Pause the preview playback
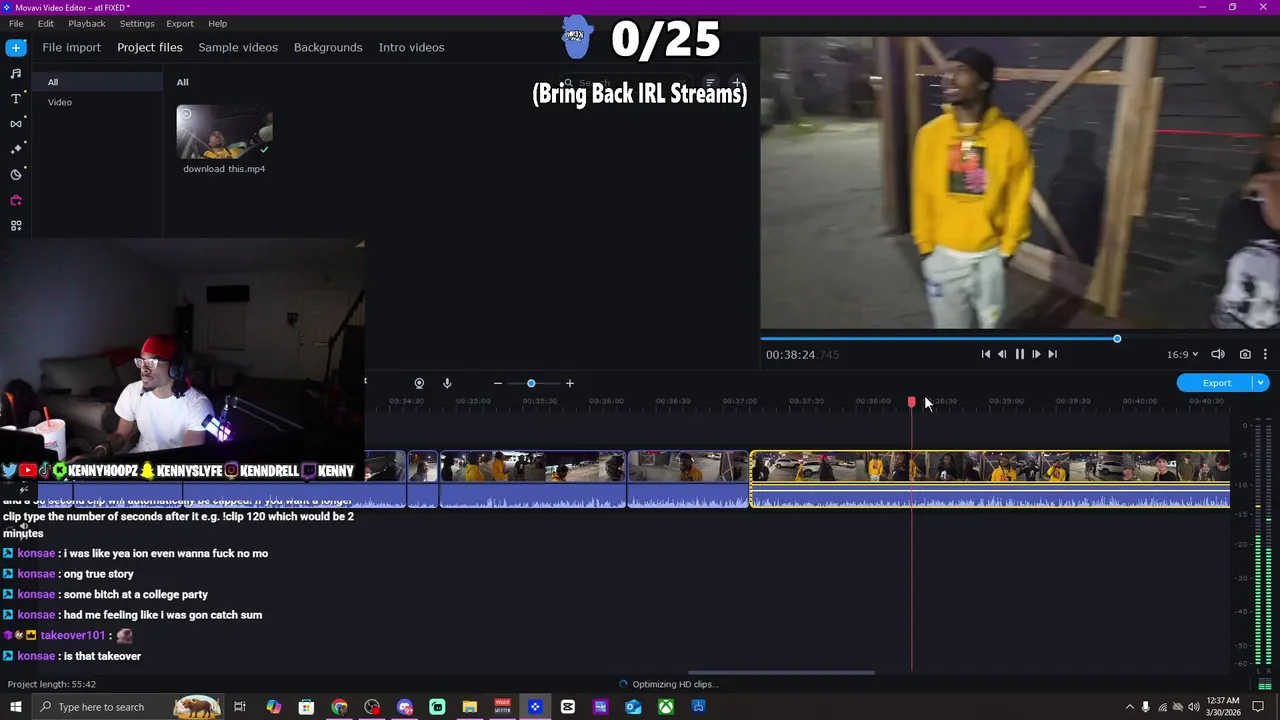This screenshot has width=1280, height=720. 1019,354
